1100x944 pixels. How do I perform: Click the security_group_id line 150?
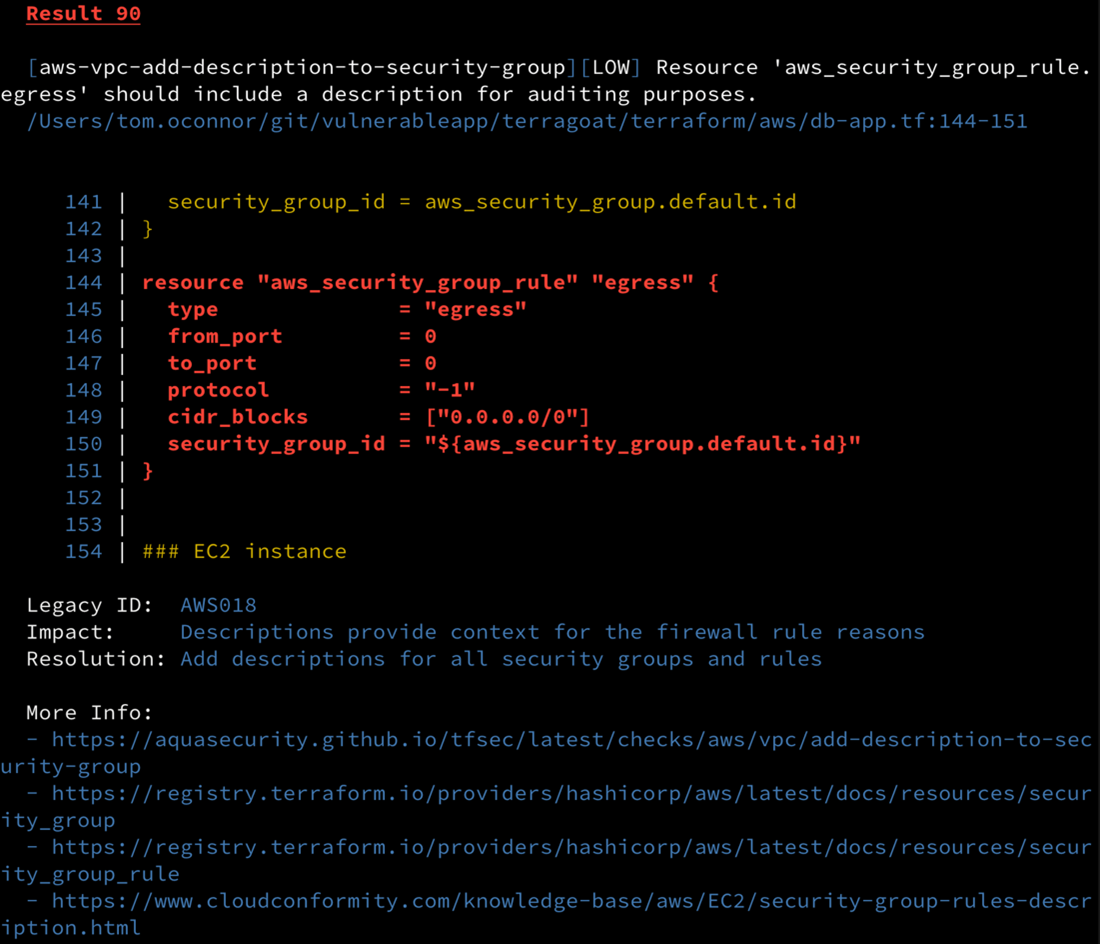coord(514,444)
